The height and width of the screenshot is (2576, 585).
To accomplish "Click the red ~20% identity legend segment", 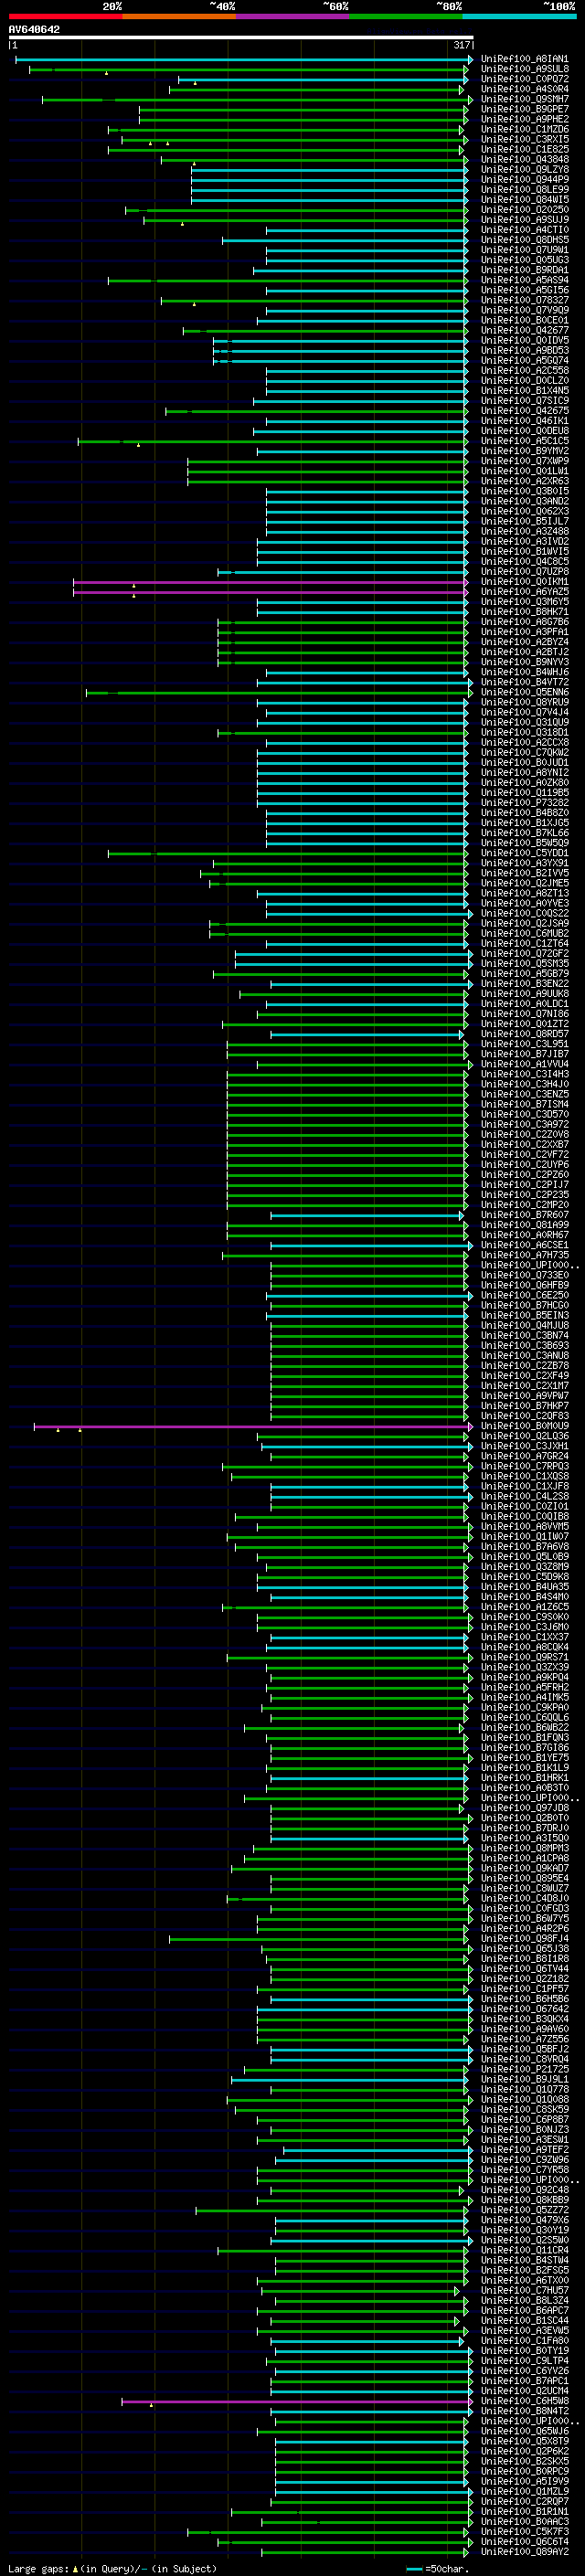I will (65, 16).
